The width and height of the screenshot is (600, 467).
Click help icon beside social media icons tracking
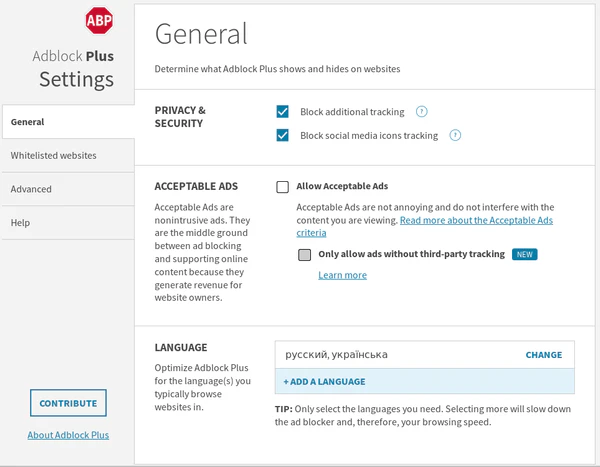455,135
